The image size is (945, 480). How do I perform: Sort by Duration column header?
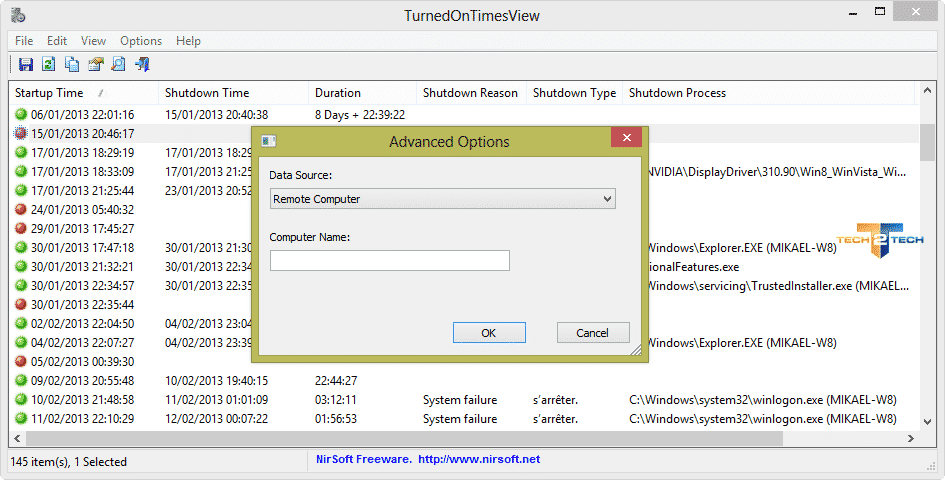(363, 93)
